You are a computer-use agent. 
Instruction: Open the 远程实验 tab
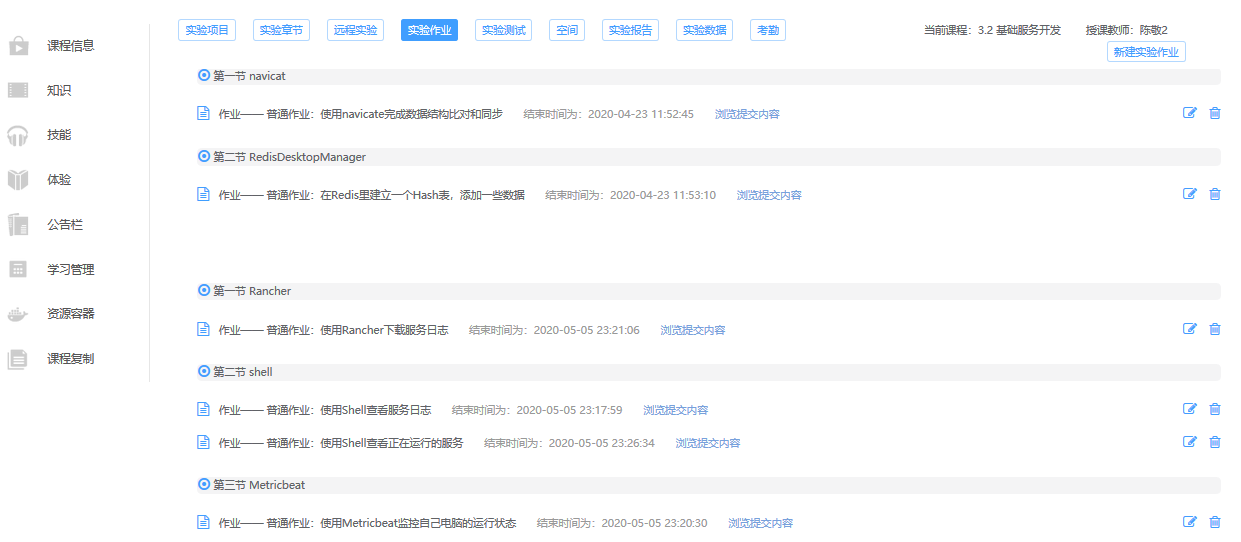(355, 30)
